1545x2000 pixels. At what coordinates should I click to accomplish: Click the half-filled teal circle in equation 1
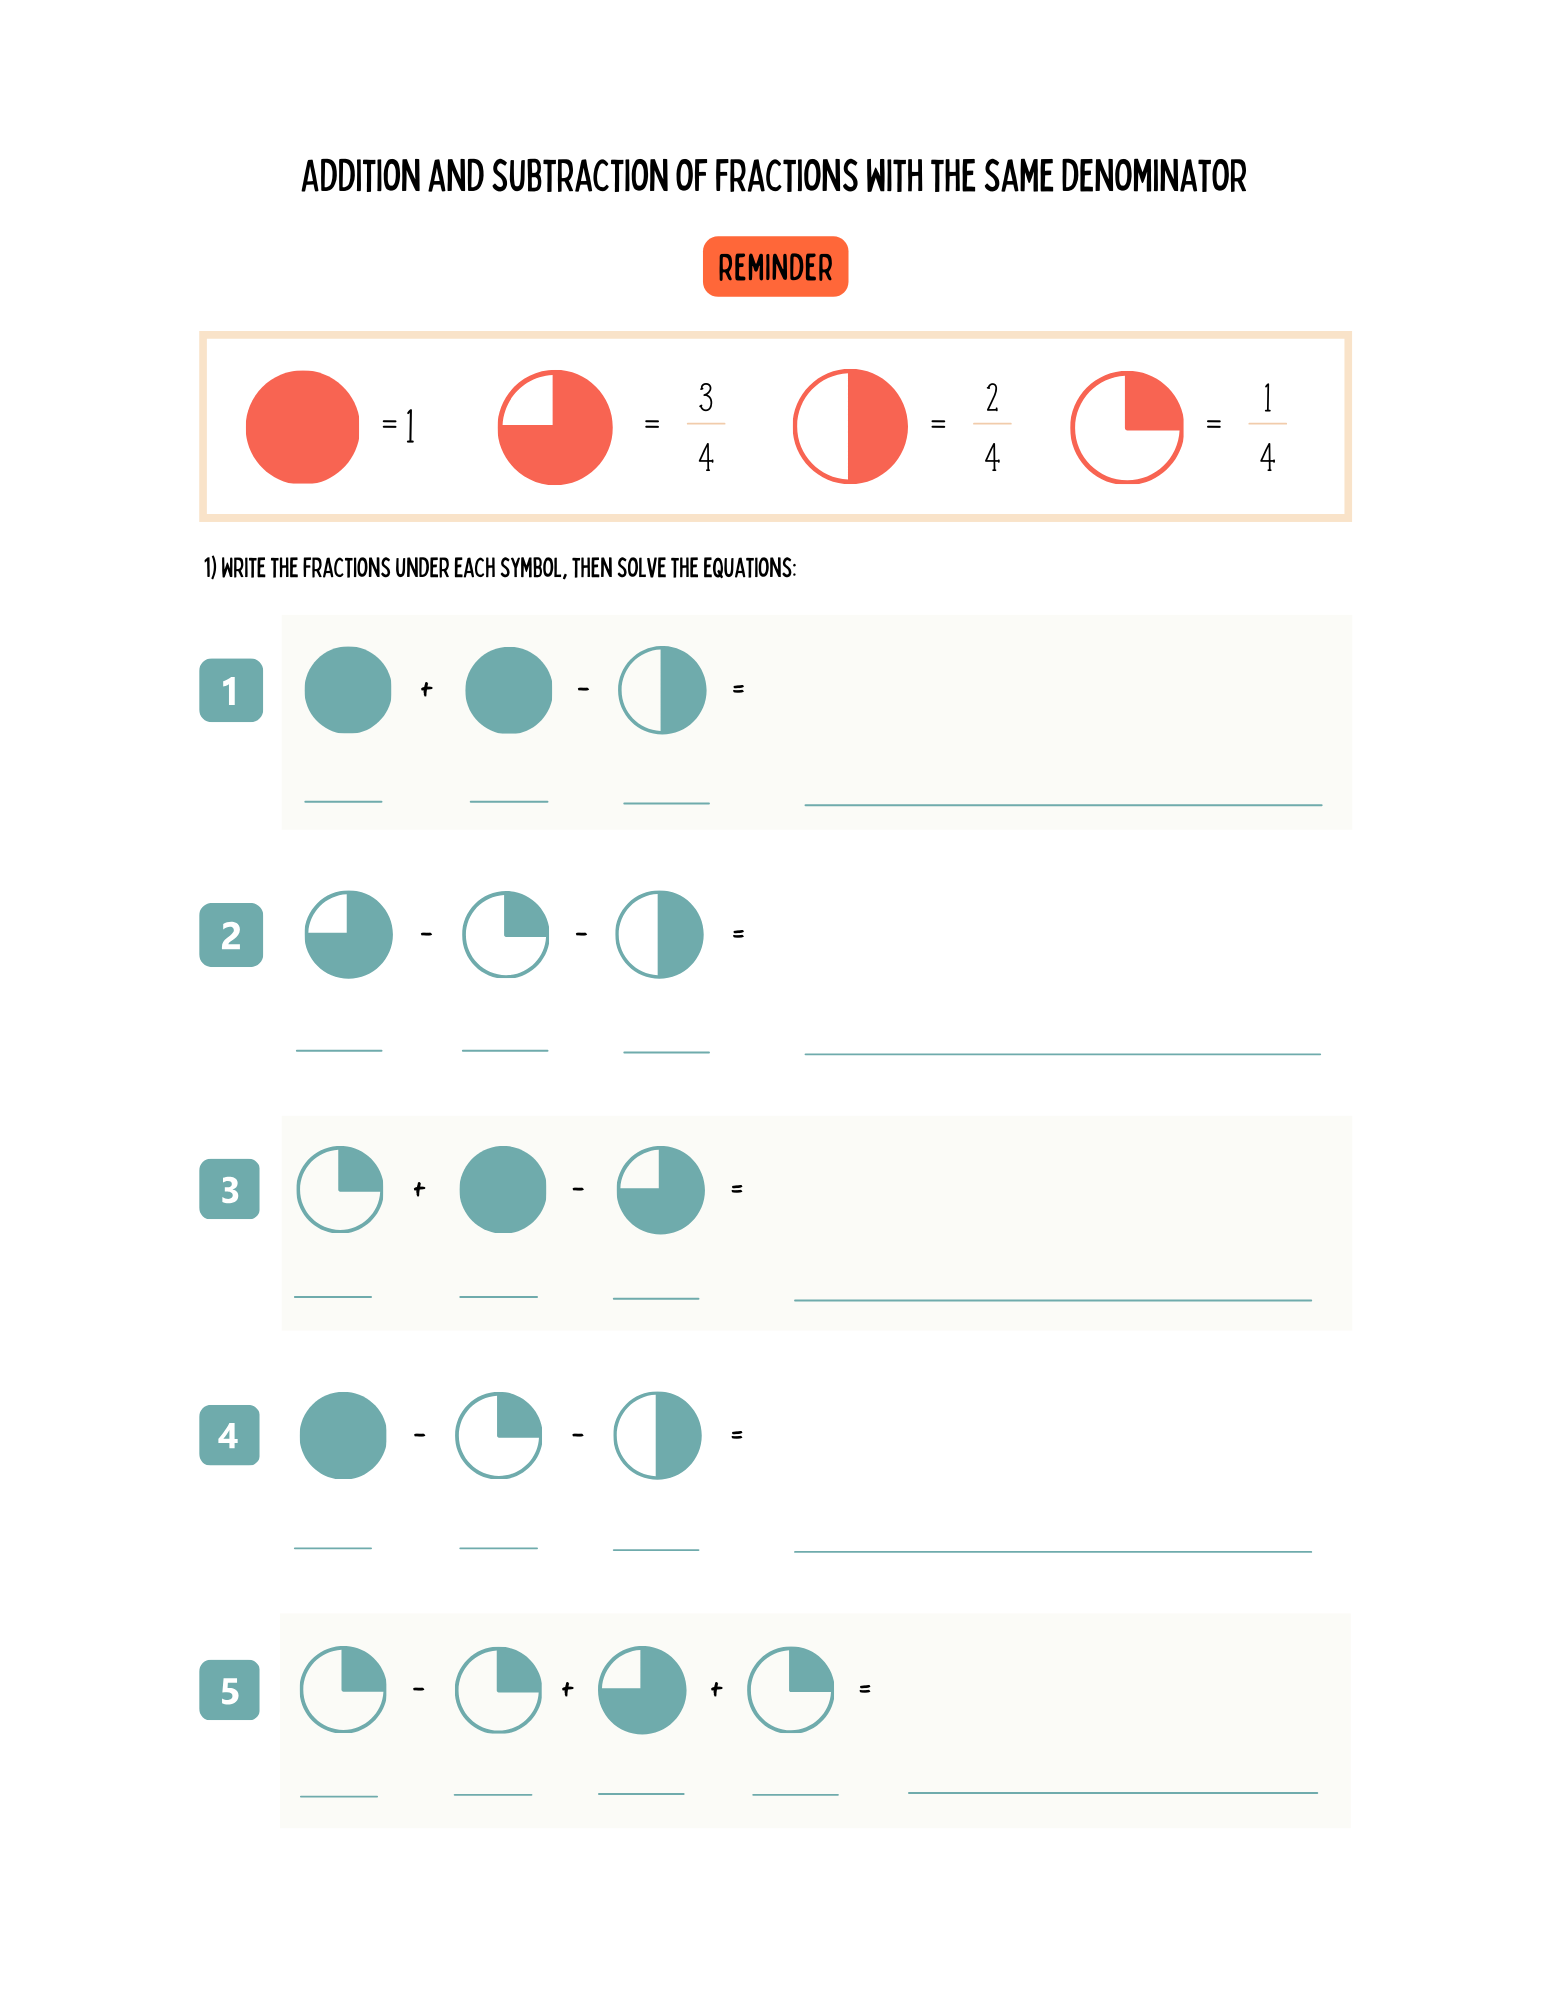click(662, 690)
